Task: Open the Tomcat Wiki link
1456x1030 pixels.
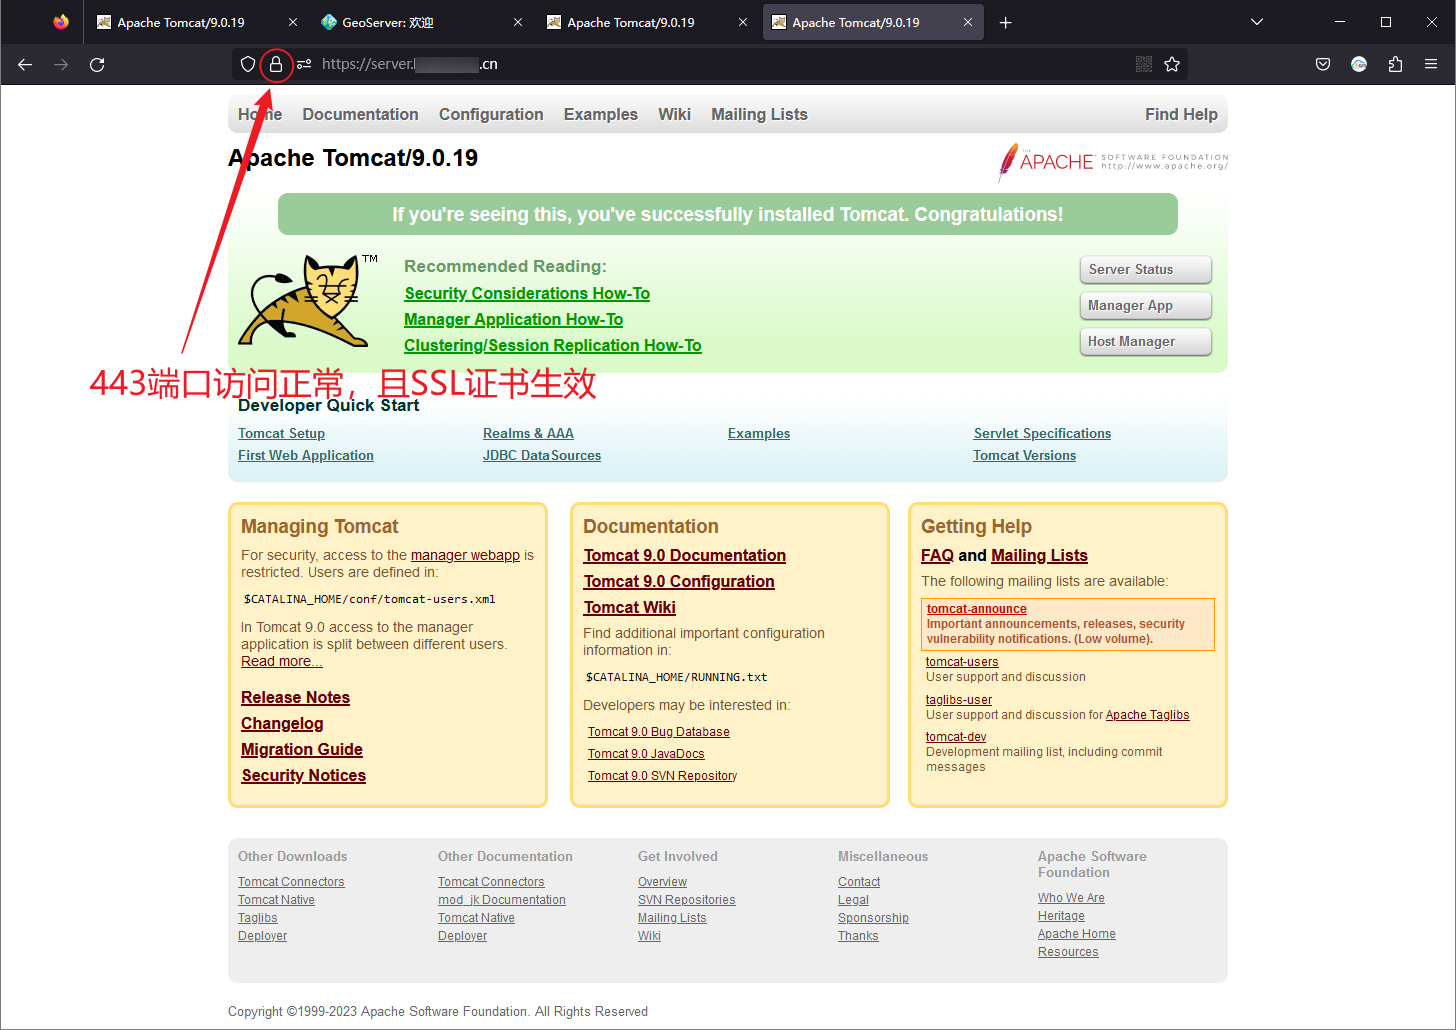Action: point(630,607)
